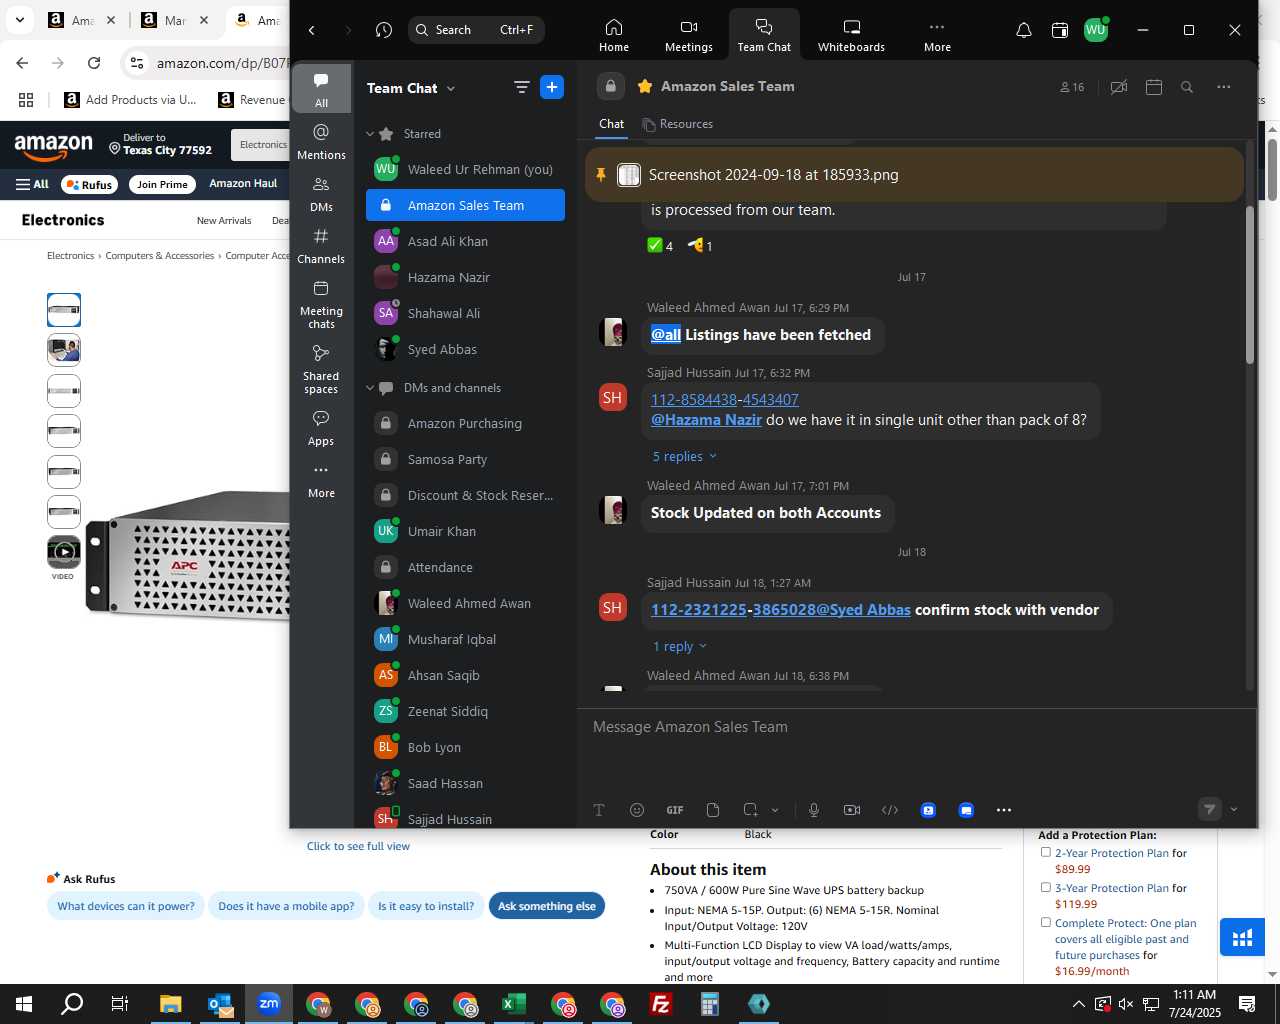
Task: Open the send options dropdown arrow
Action: point(1234,809)
